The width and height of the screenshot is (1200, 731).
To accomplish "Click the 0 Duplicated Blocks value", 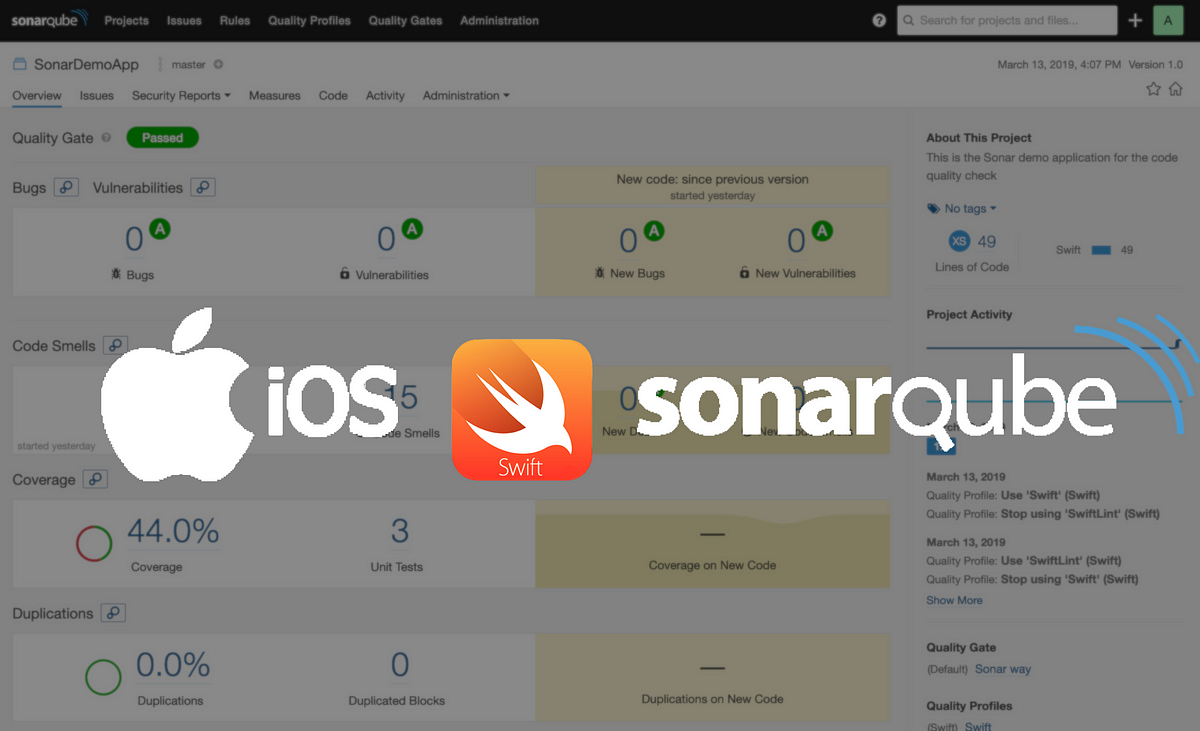I will tap(400, 665).
